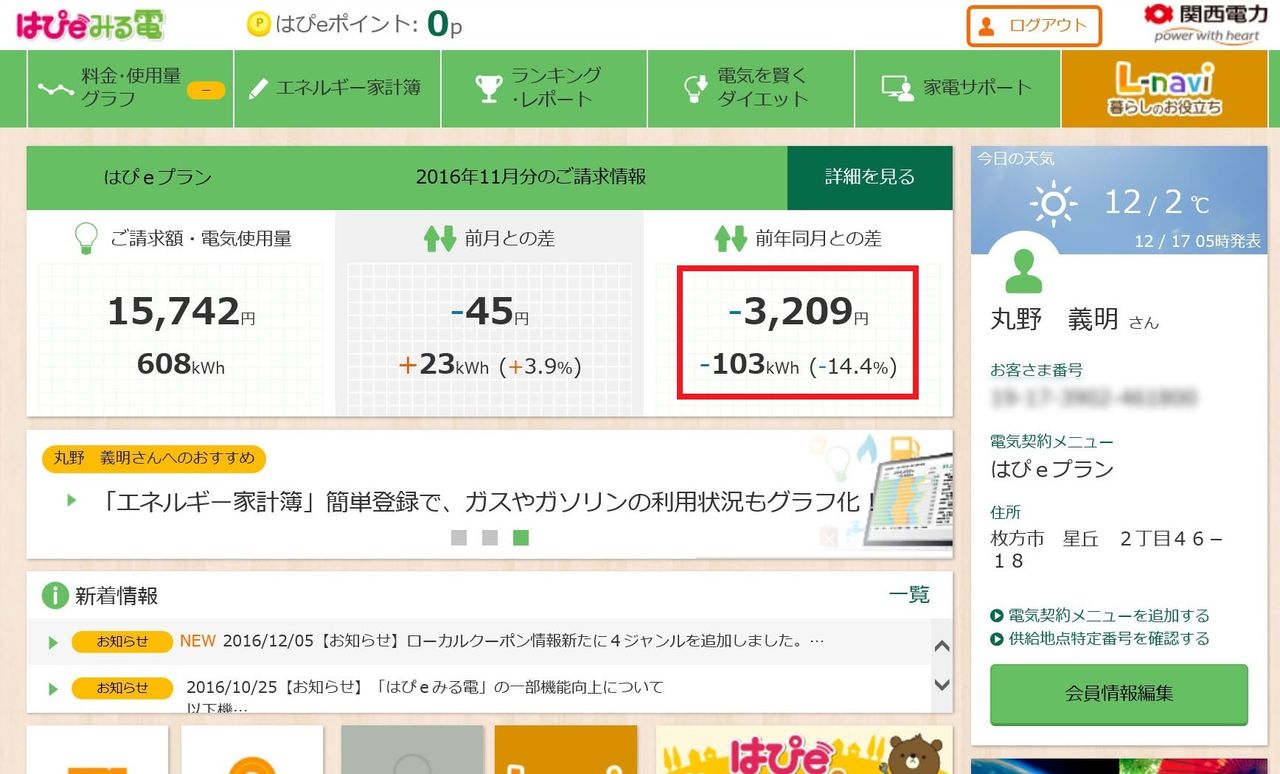Click the はぴeみる電 logo
This screenshot has height=774, width=1280.
(x=90, y=25)
